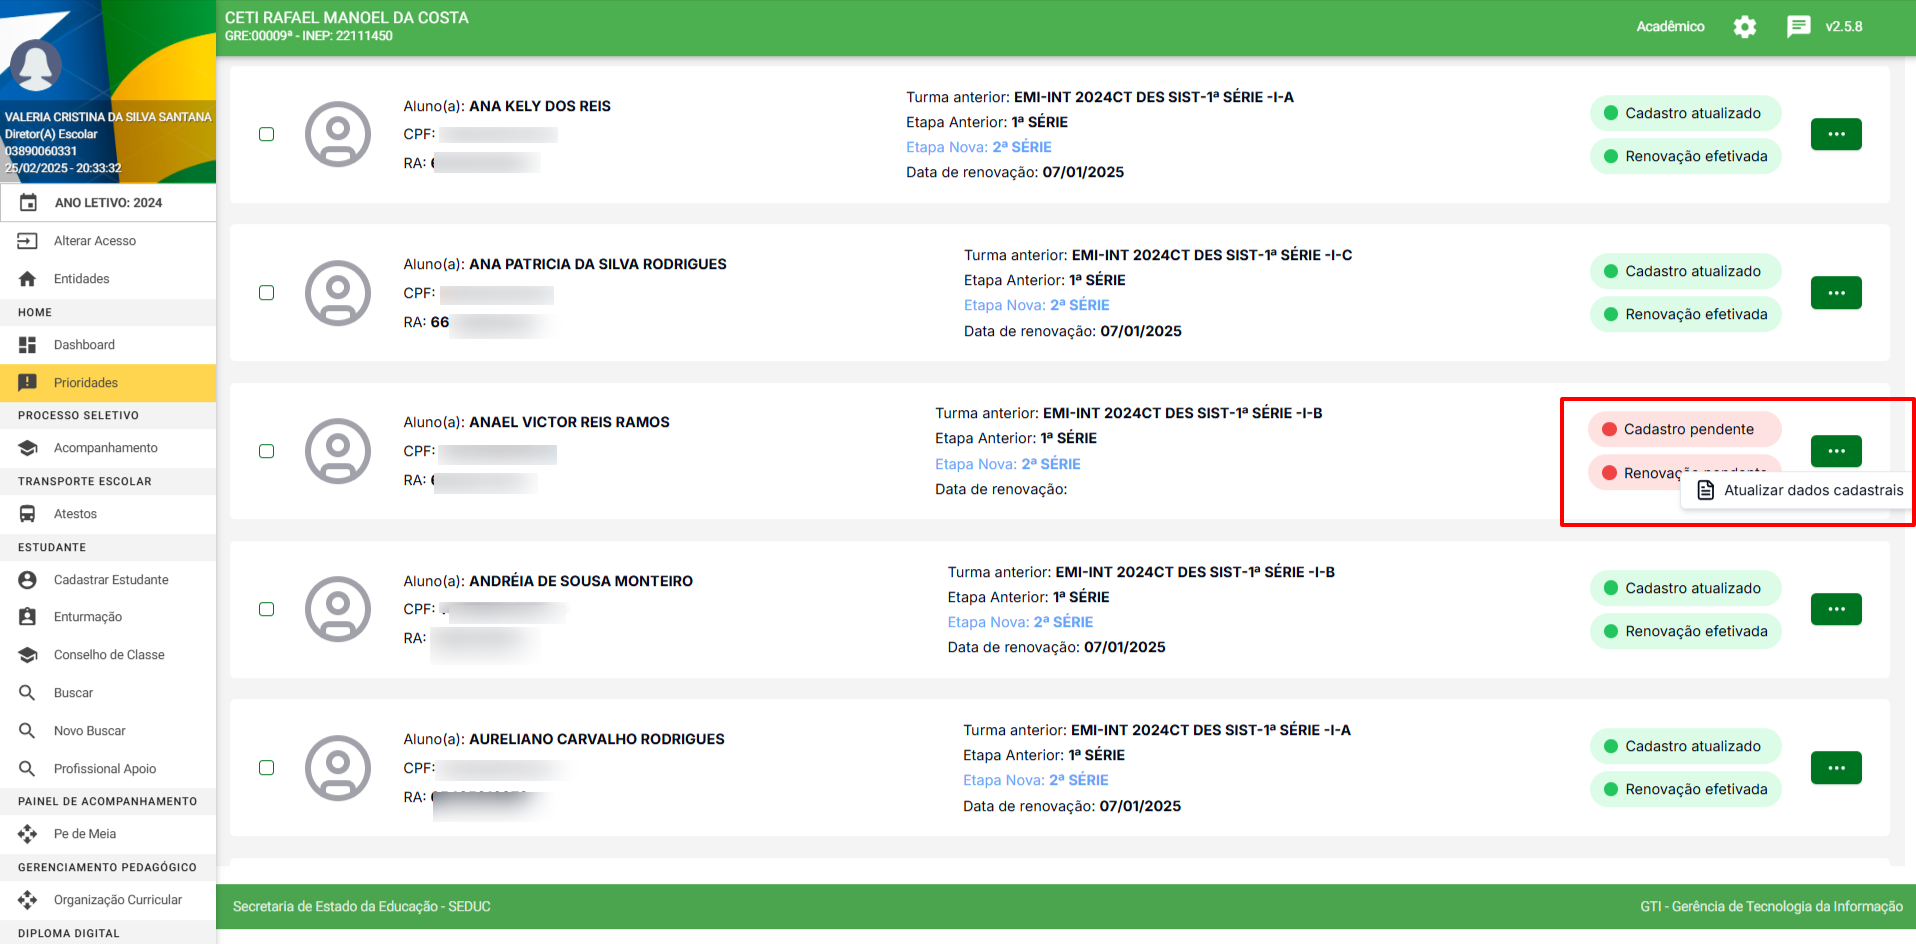Click Ana Patricia's profile avatar
The image size is (1916, 944).
pos(338,293)
